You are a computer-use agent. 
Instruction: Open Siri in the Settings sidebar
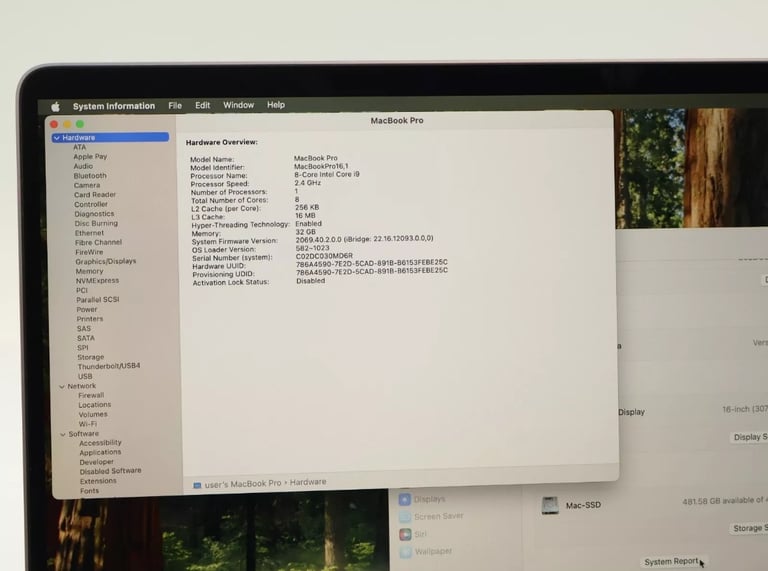tap(413, 534)
